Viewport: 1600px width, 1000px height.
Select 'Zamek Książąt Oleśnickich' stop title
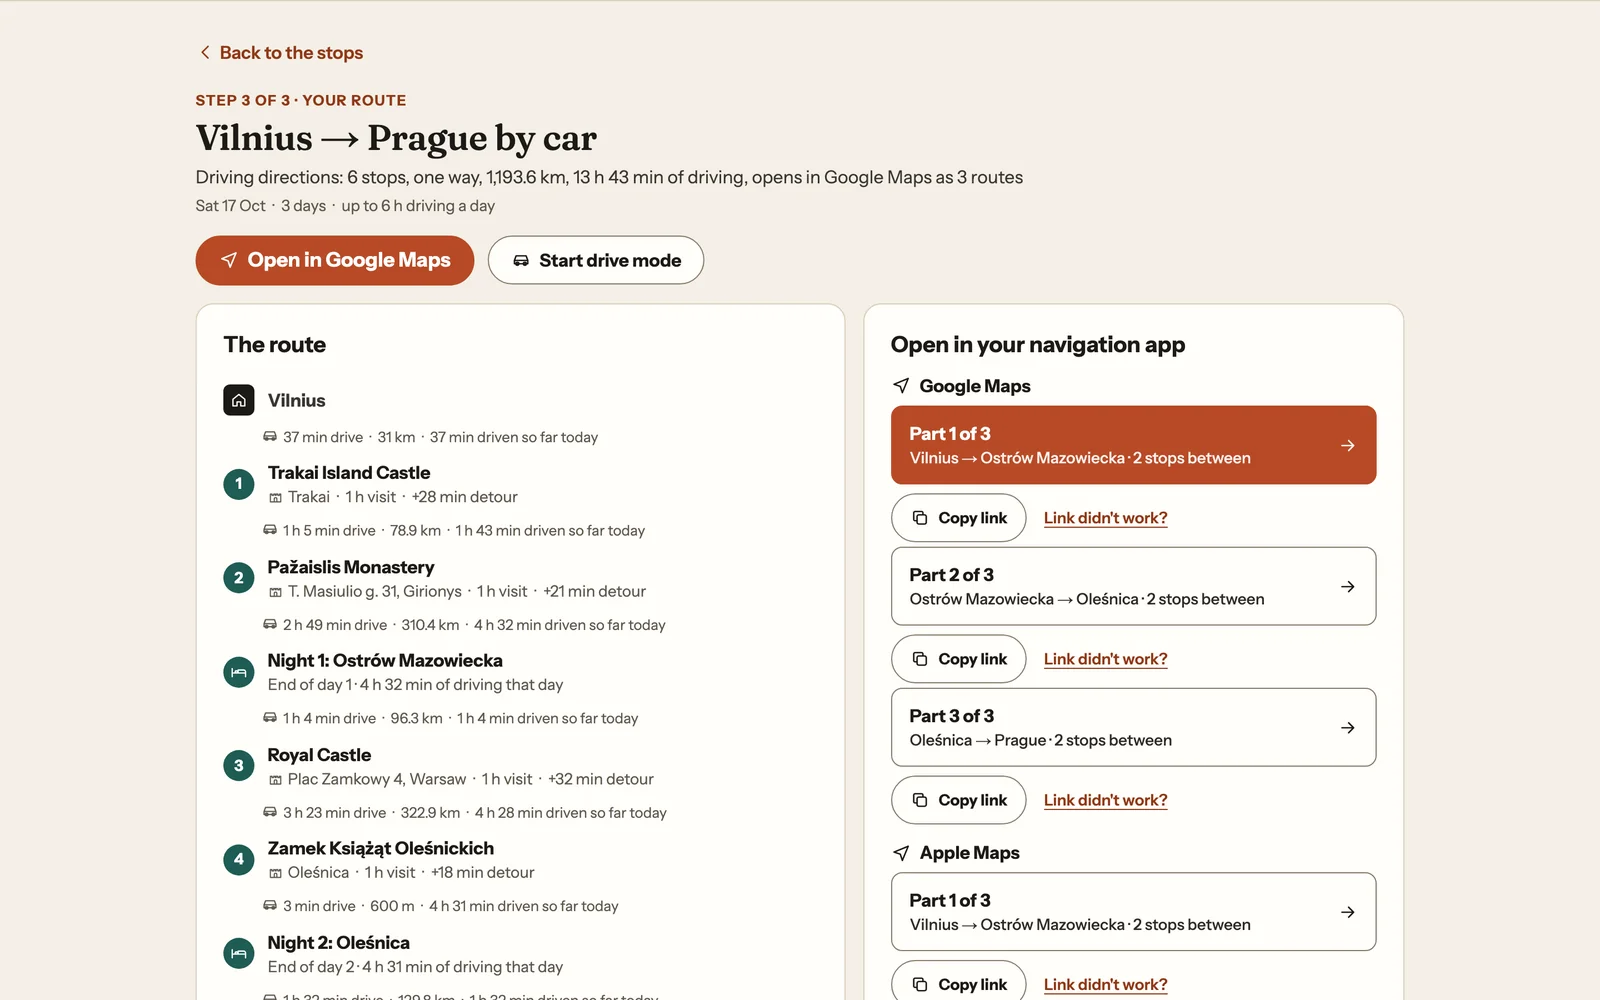tap(381, 848)
